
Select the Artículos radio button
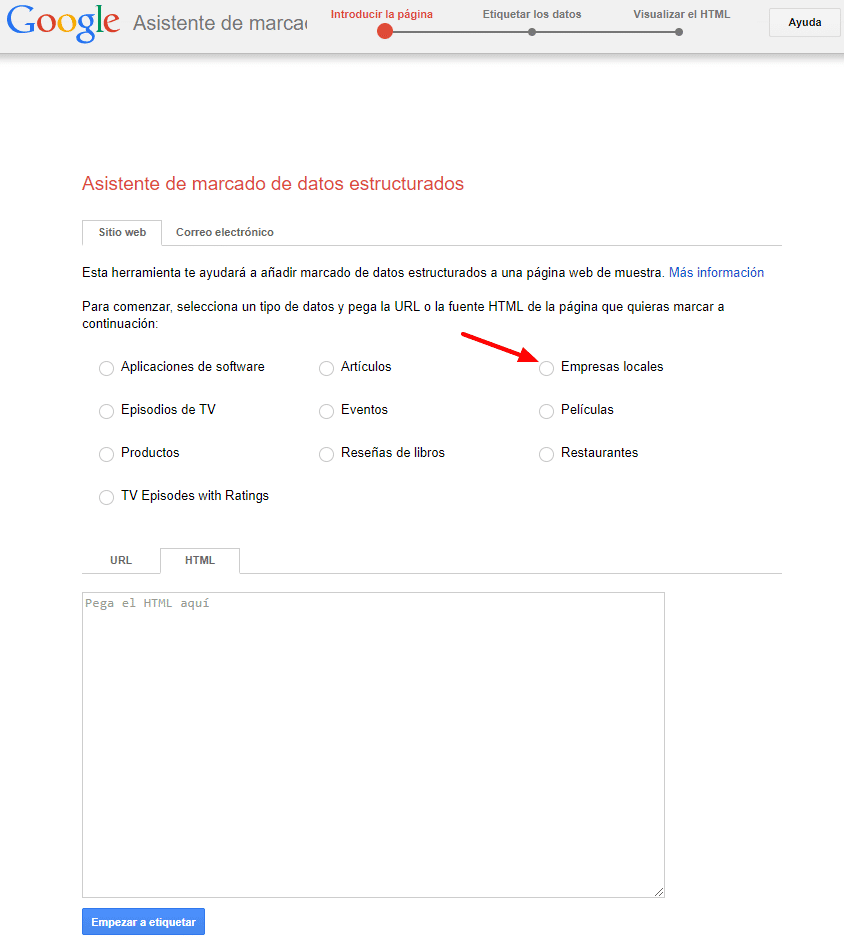[x=327, y=368]
